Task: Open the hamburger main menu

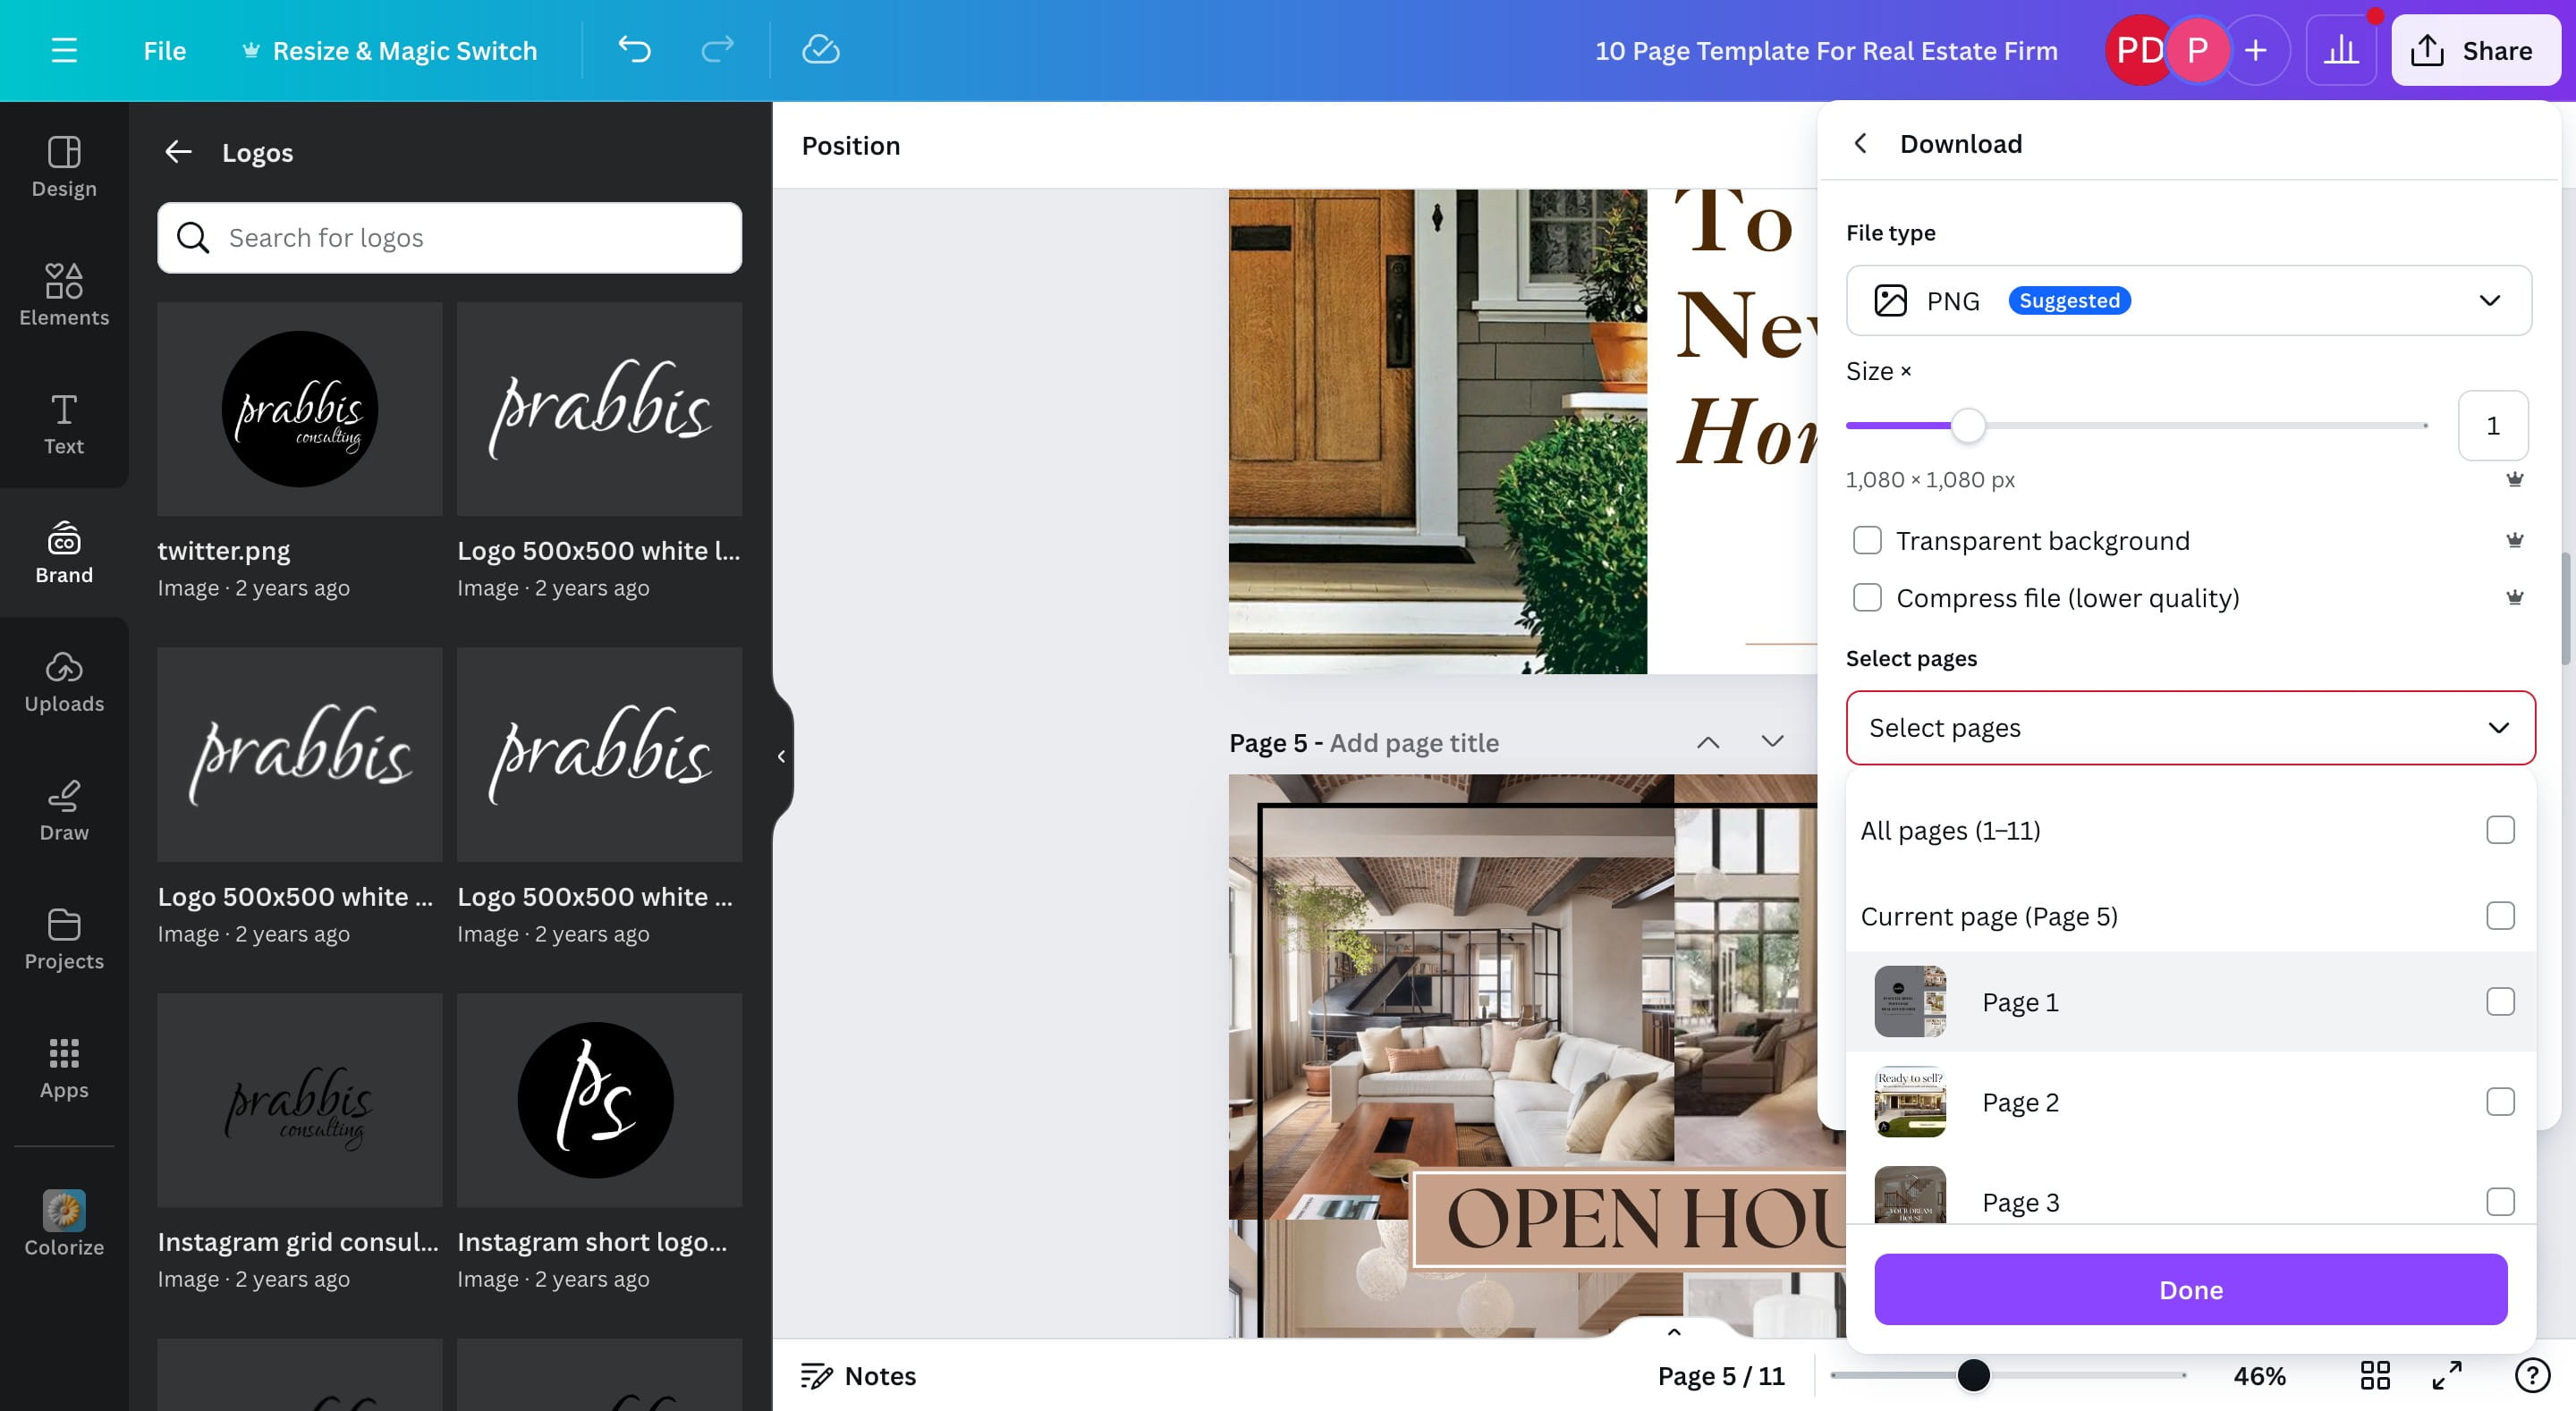Action: (64, 50)
